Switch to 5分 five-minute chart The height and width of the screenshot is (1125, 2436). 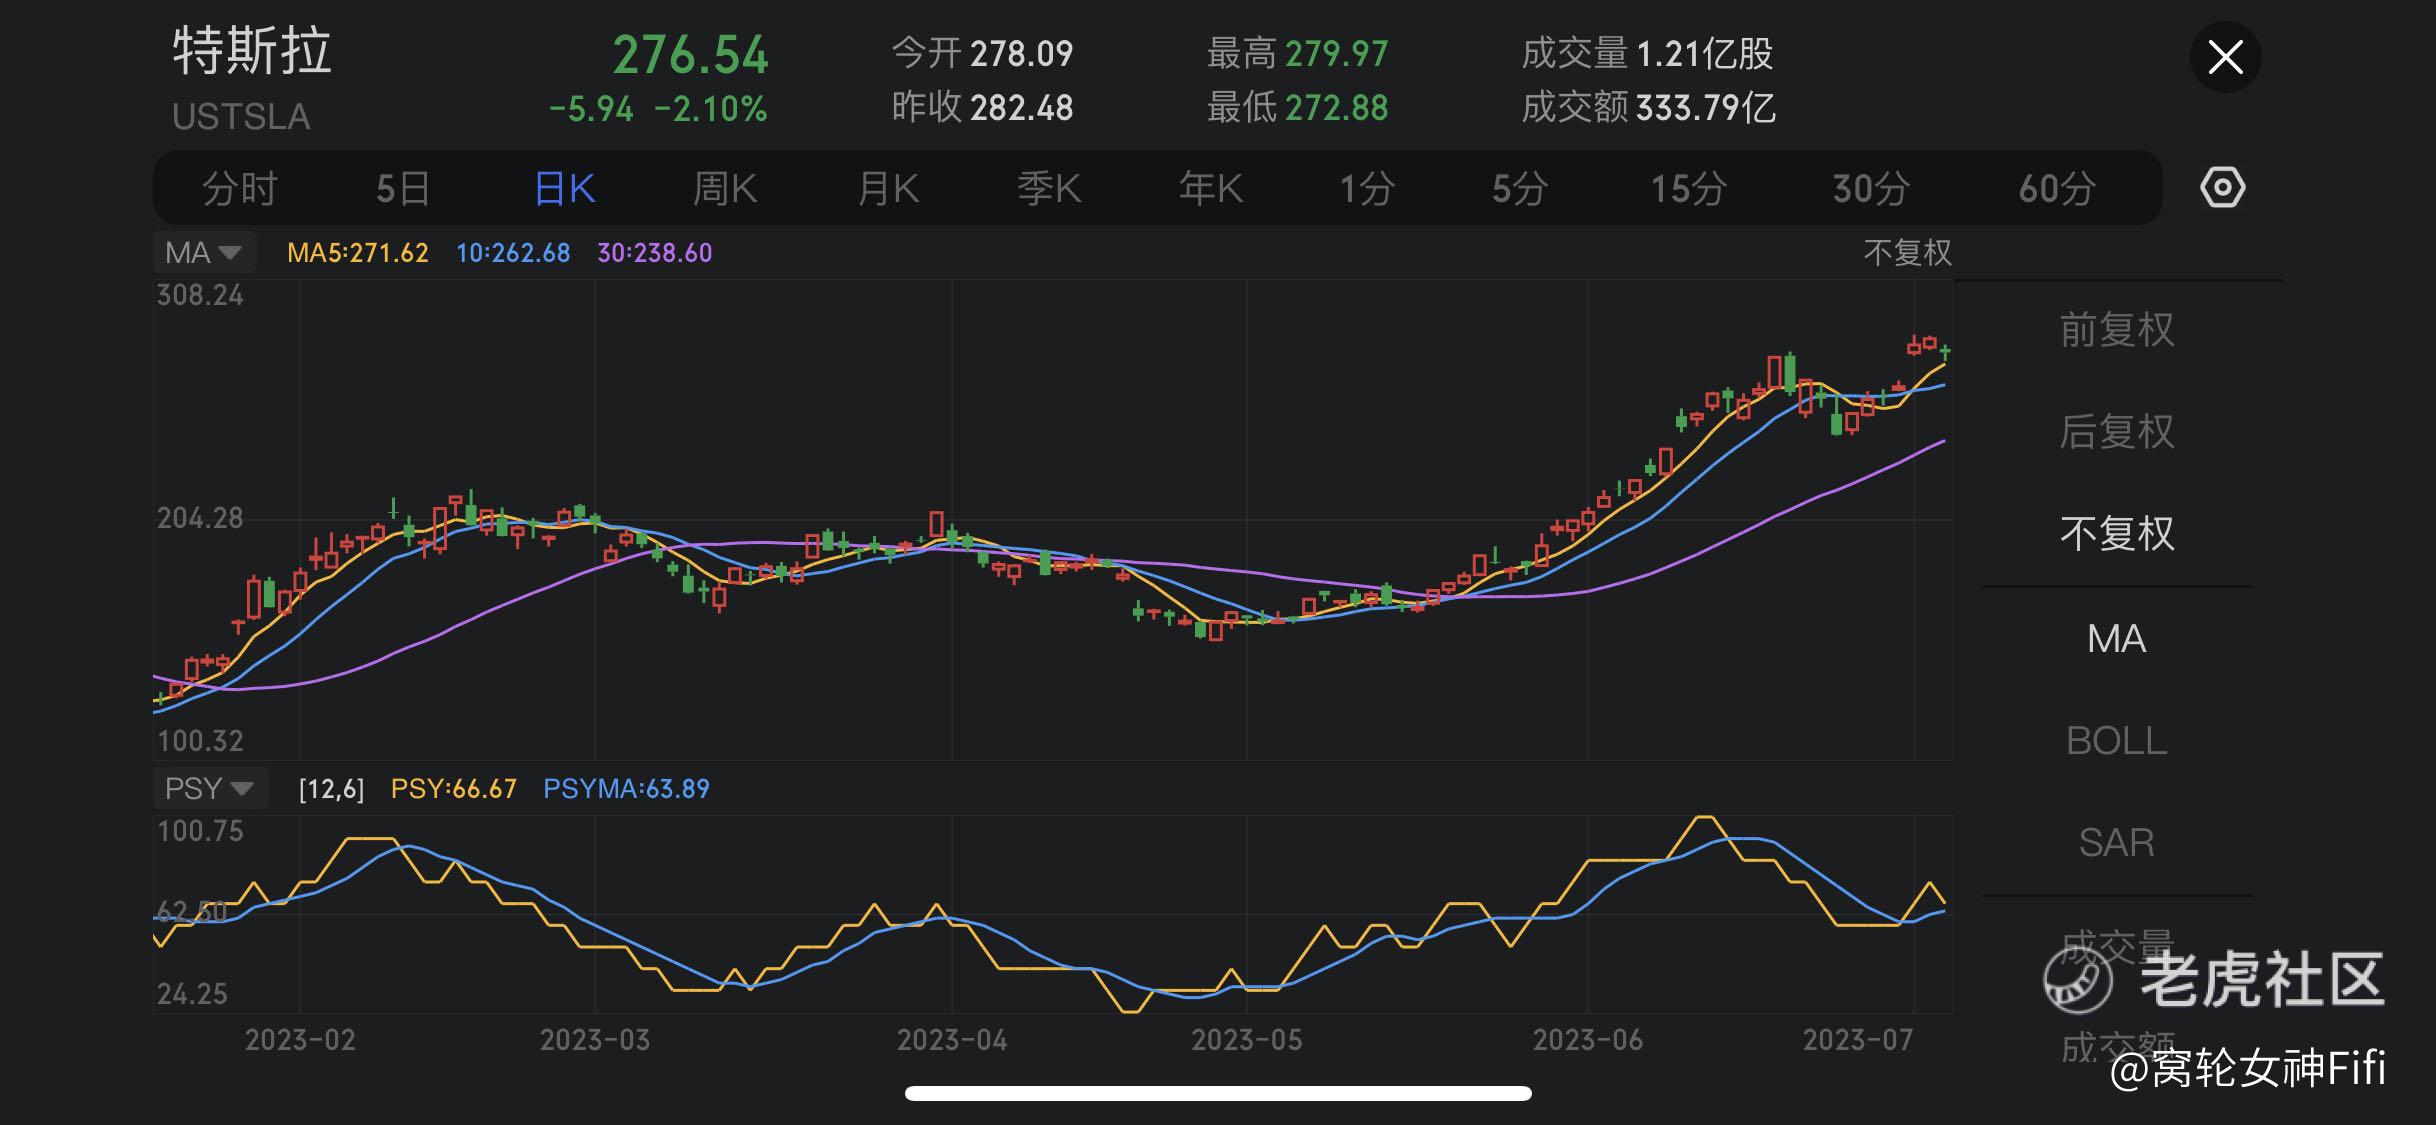pos(1519,188)
